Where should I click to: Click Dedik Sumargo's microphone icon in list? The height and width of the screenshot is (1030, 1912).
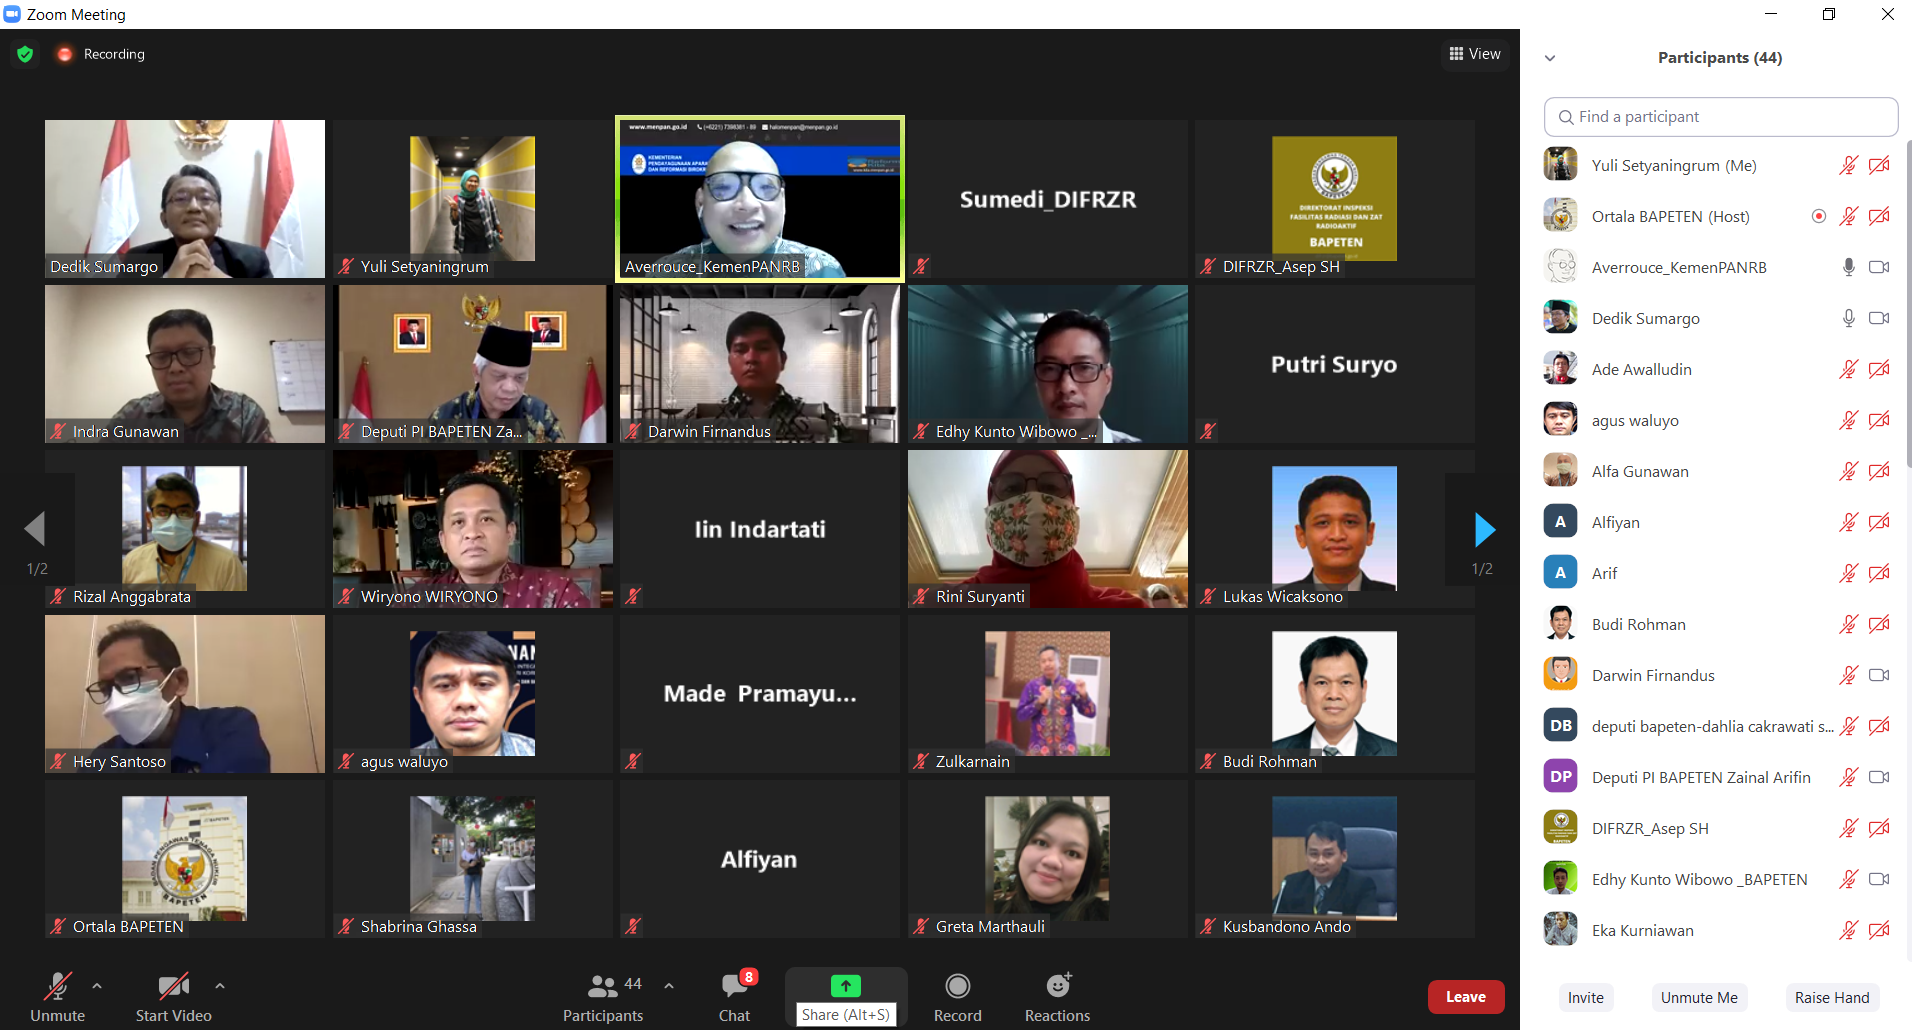[x=1849, y=318]
